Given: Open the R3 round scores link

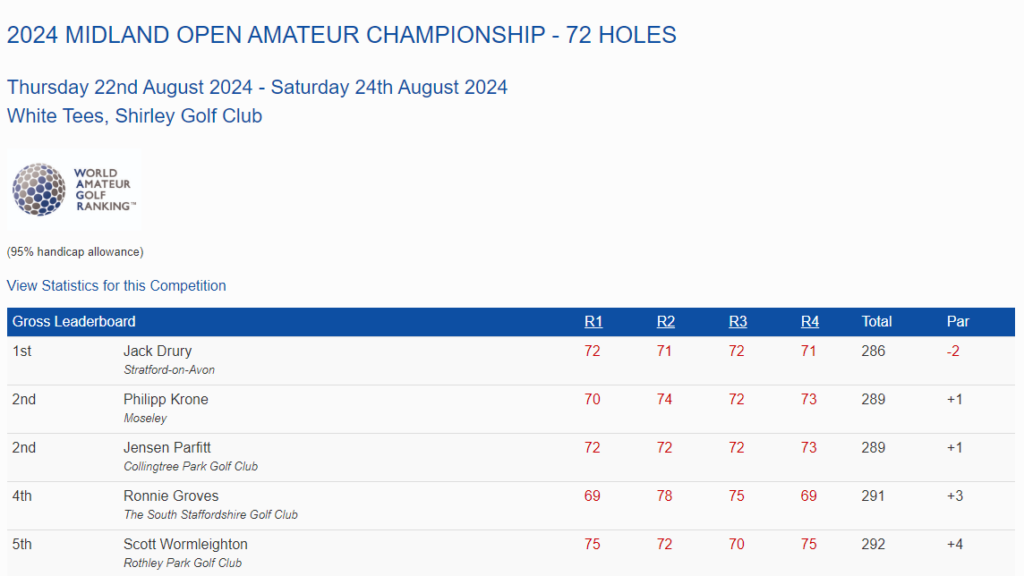Looking at the screenshot, I should tap(737, 322).
